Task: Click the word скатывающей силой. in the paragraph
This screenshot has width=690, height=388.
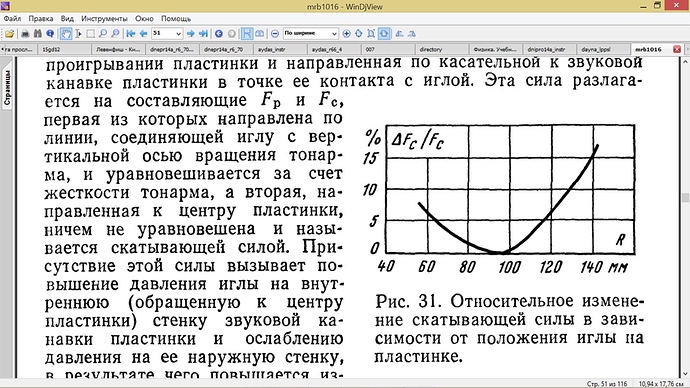Action: tap(200, 247)
